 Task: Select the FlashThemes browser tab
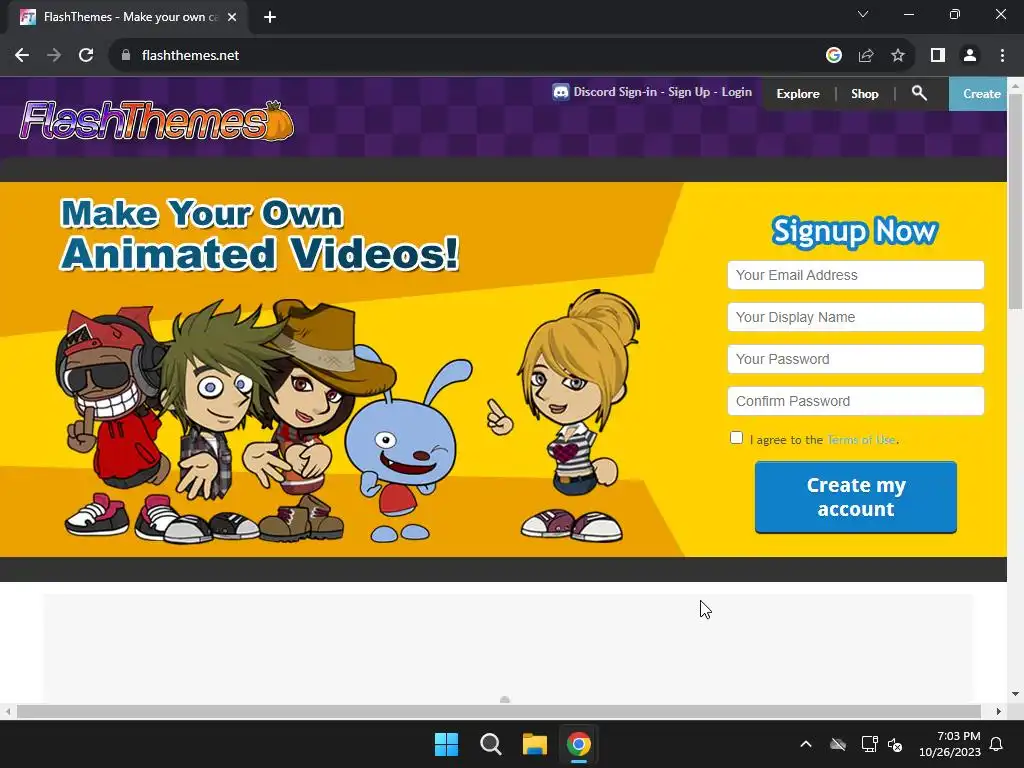(x=128, y=17)
